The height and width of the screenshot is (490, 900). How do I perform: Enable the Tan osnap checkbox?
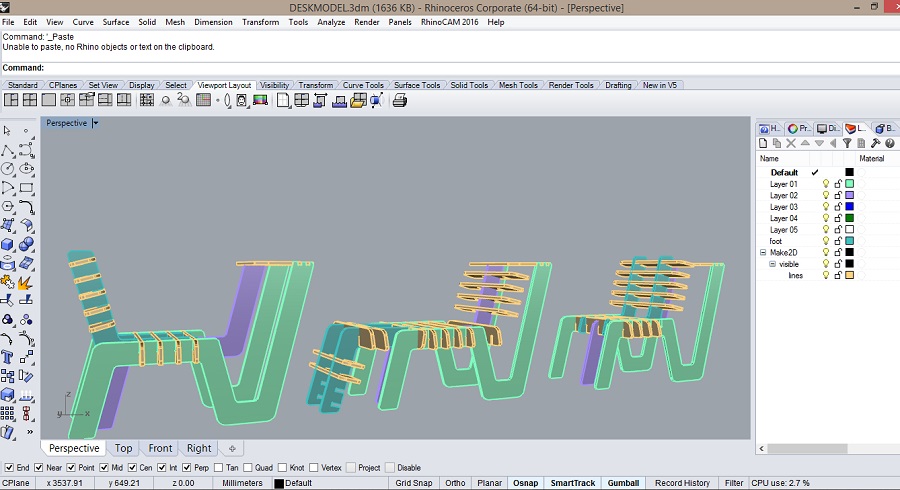[218, 468]
